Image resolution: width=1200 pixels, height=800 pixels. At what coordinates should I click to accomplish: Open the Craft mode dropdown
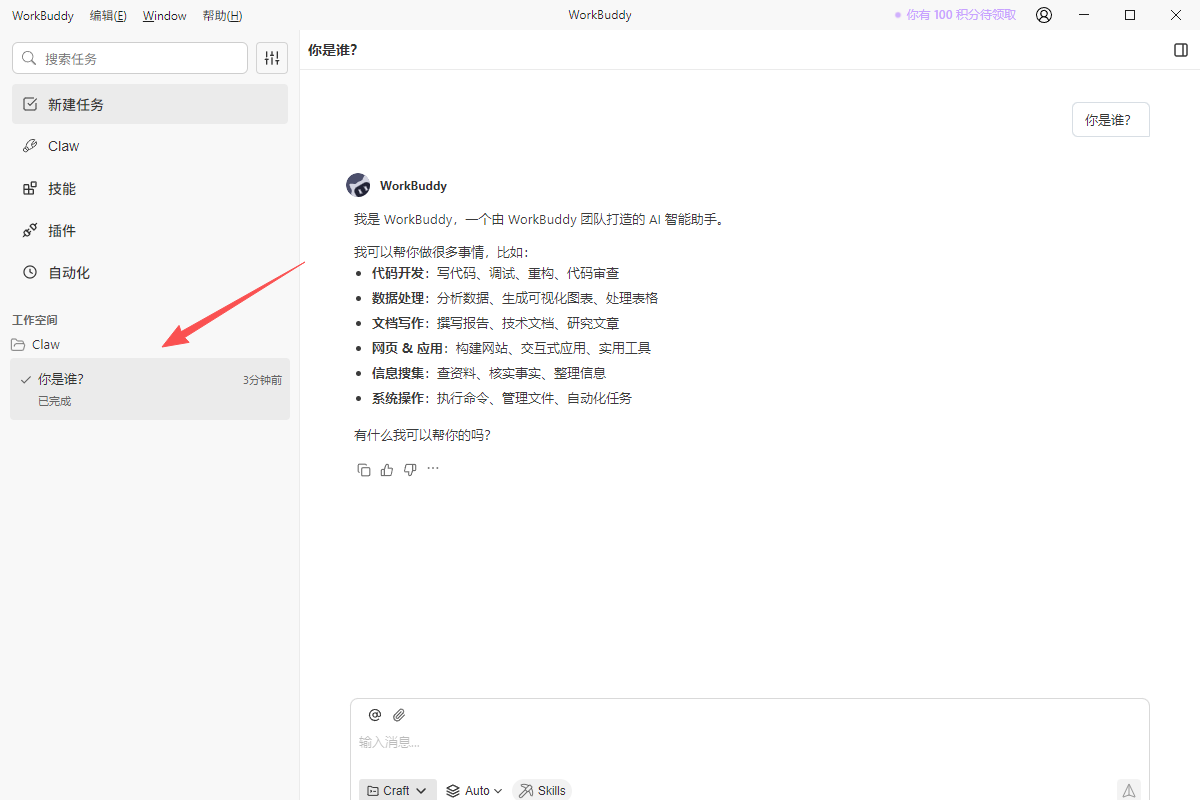coord(397,790)
